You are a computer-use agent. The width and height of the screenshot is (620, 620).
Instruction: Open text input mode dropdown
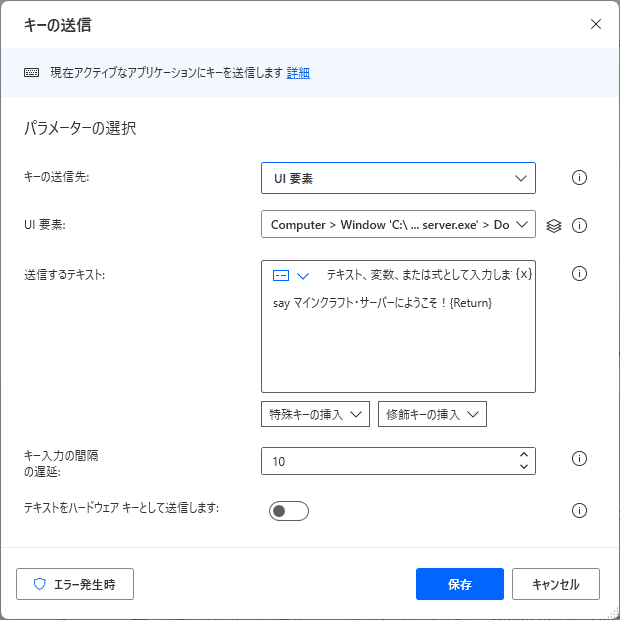[x=303, y=276]
